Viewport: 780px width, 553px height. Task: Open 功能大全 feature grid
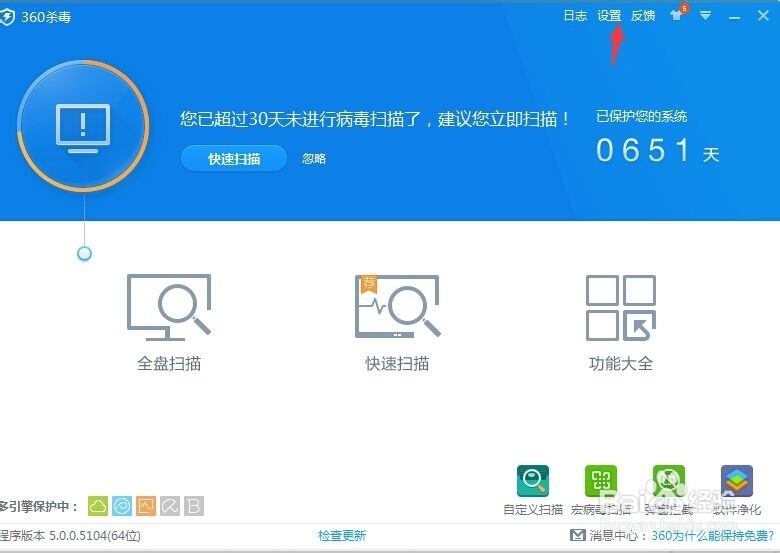click(x=621, y=322)
